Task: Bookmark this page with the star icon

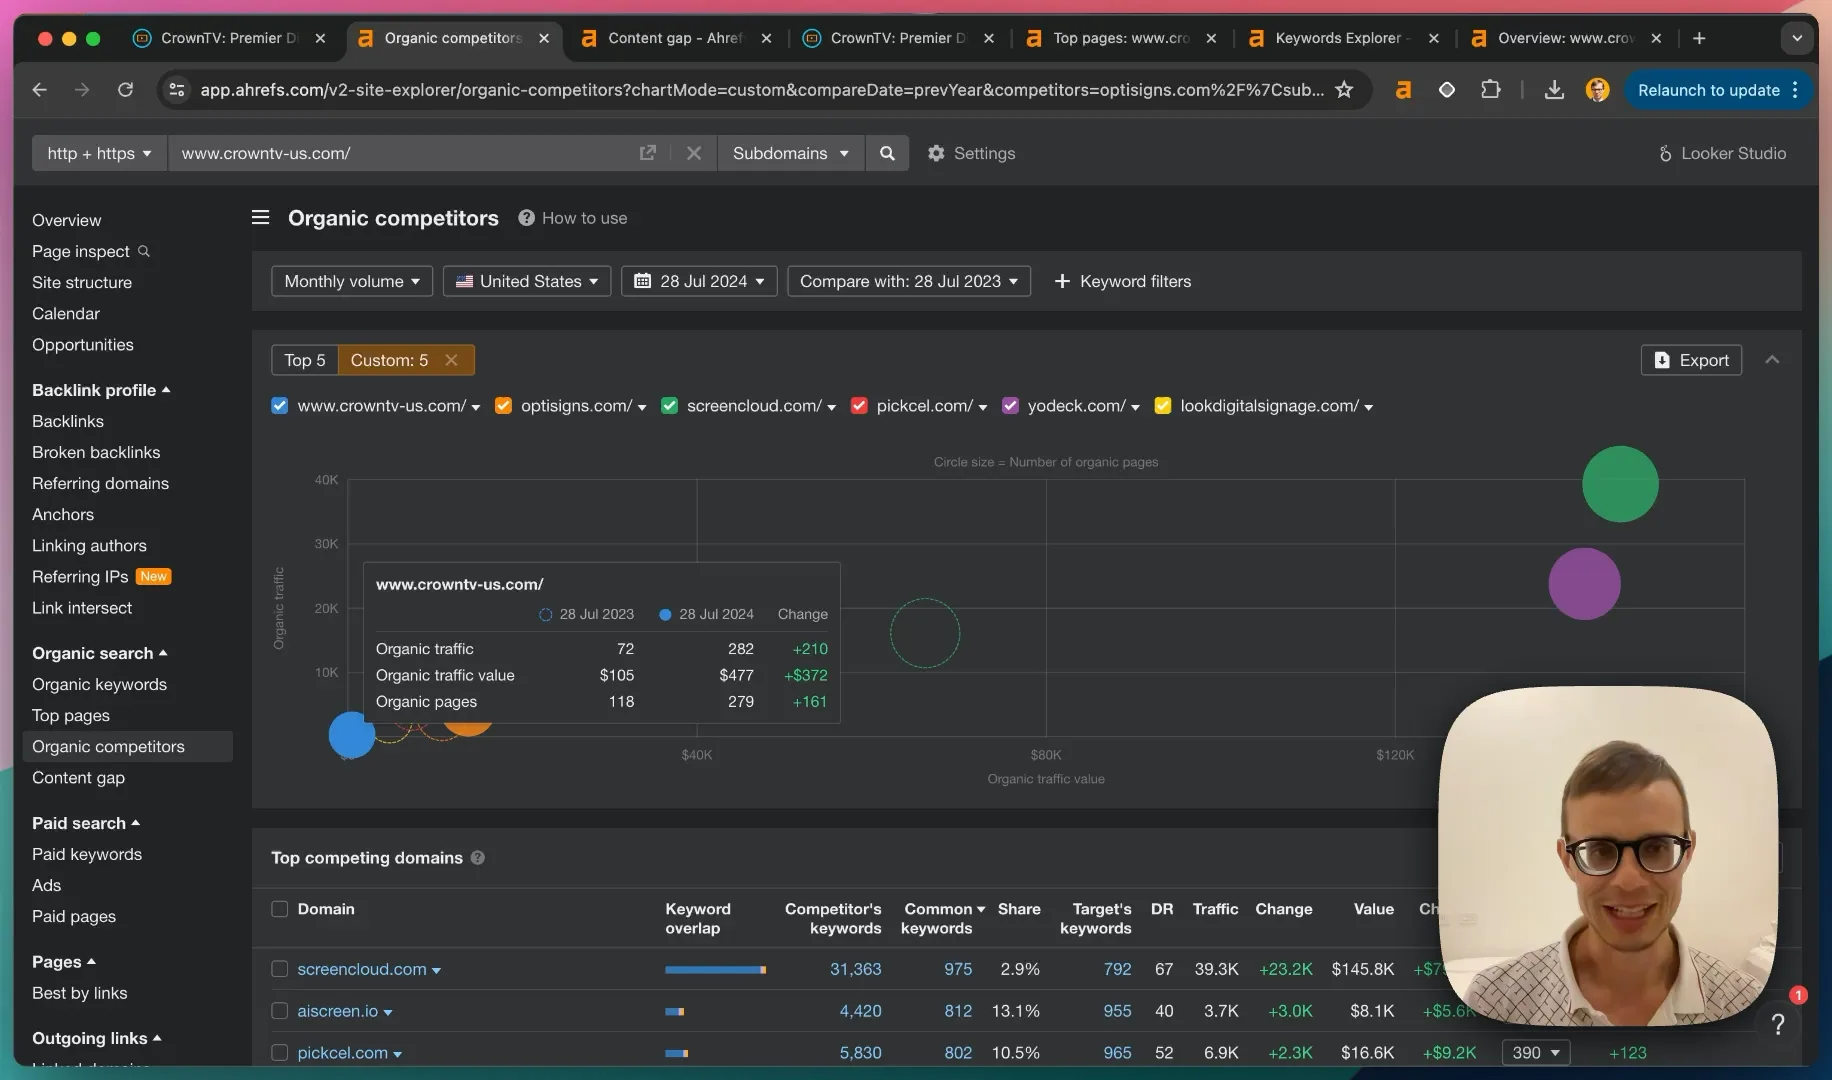Action: pos(1344,90)
